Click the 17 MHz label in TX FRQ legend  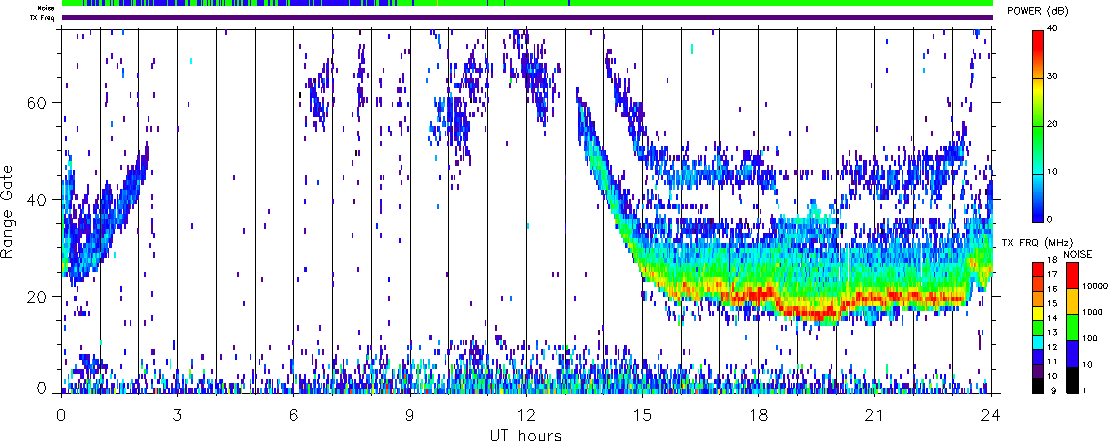point(1053,274)
